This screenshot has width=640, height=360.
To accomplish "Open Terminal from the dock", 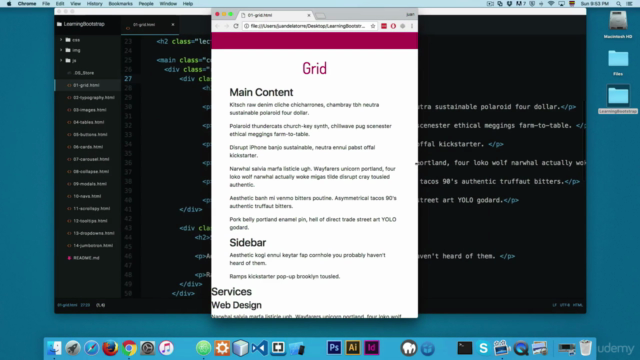I will click(x=464, y=348).
